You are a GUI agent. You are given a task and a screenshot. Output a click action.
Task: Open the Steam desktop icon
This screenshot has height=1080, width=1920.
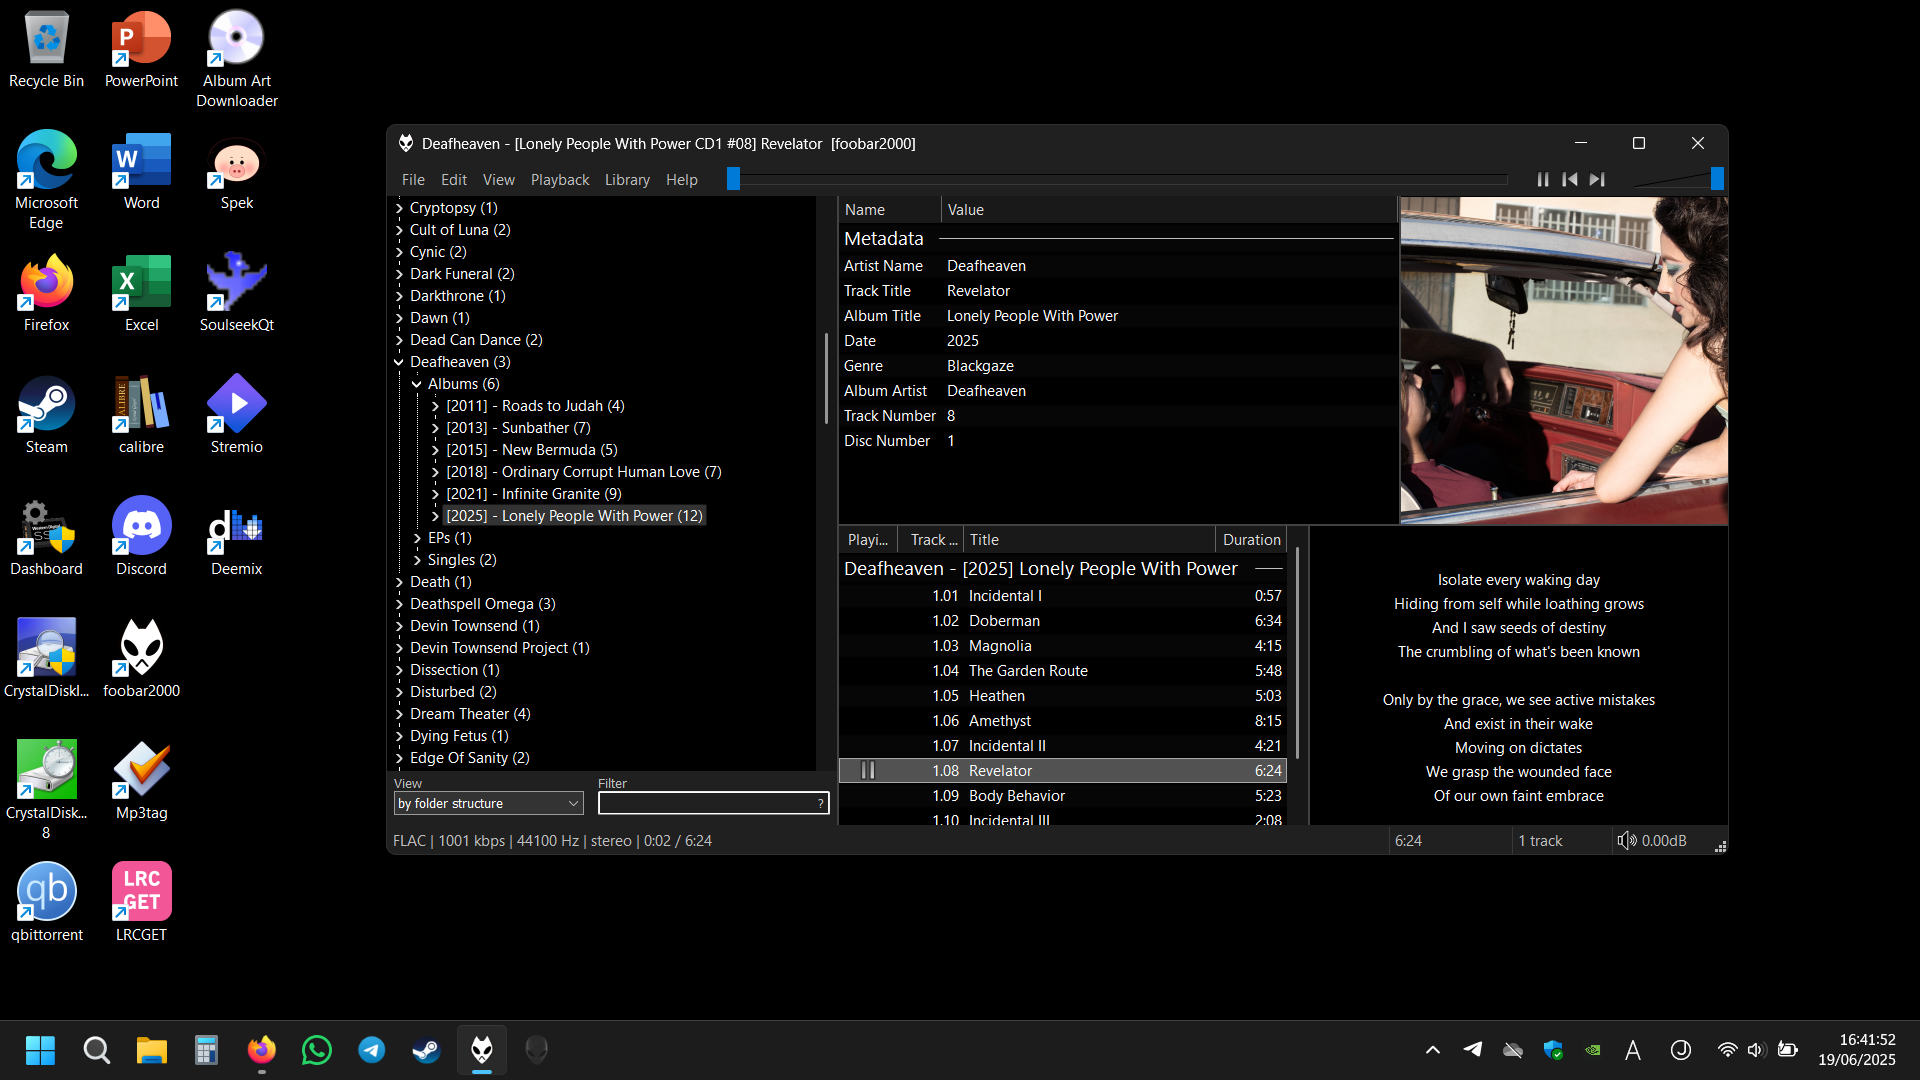coord(47,414)
